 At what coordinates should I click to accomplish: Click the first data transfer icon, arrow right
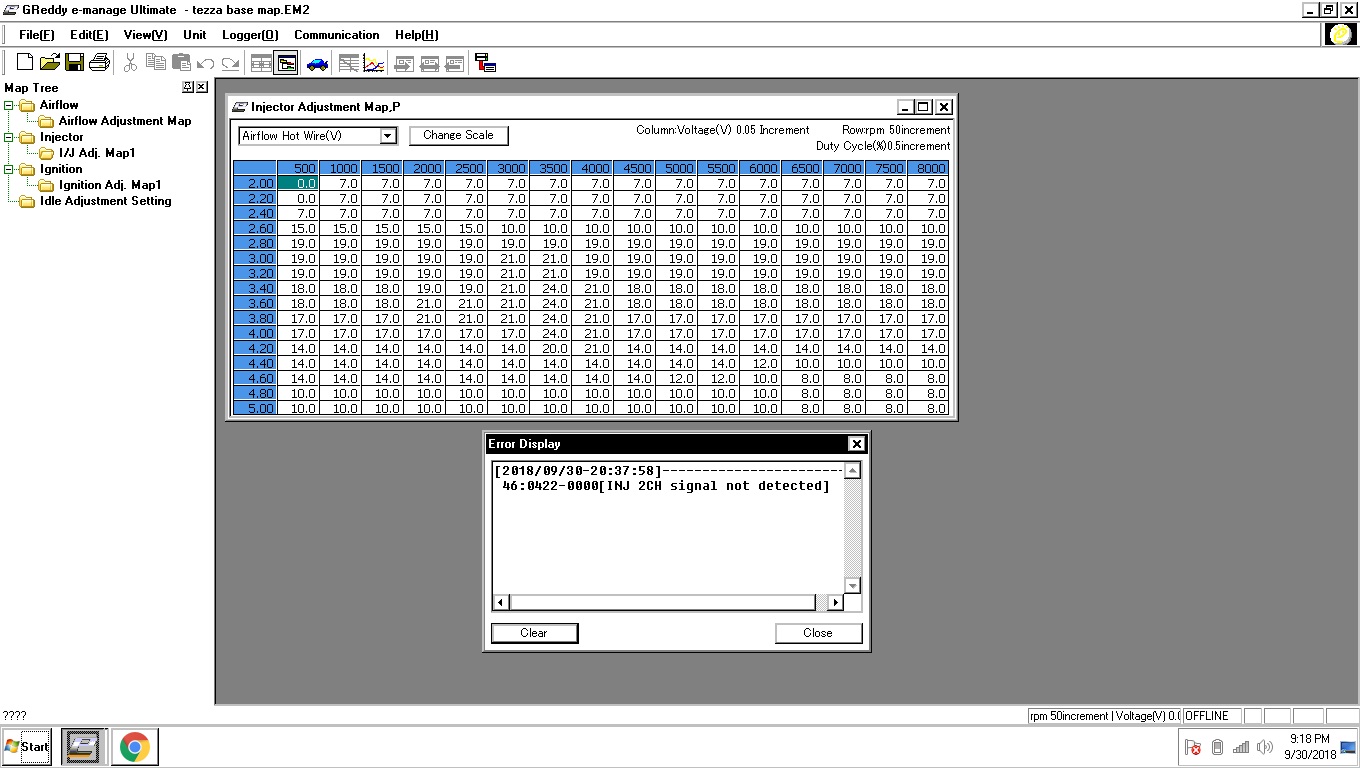pos(404,63)
